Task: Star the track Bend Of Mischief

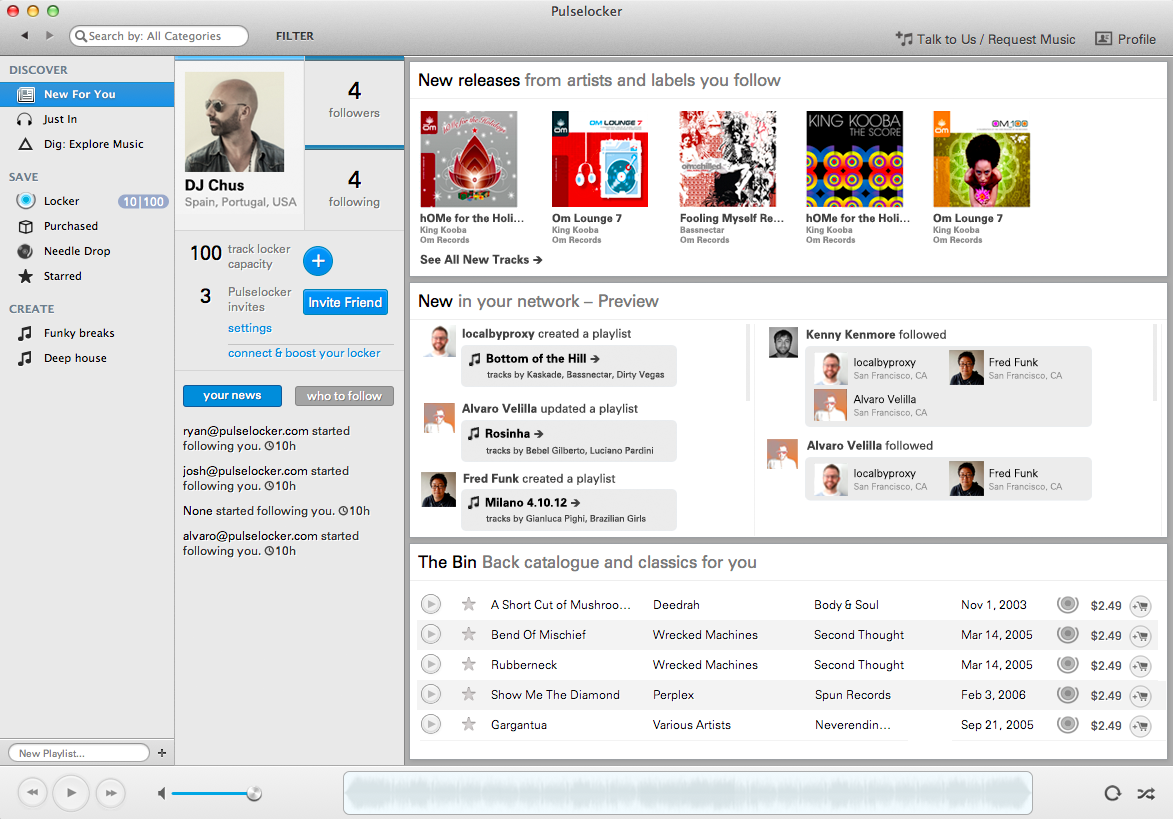Action: tap(468, 634)
